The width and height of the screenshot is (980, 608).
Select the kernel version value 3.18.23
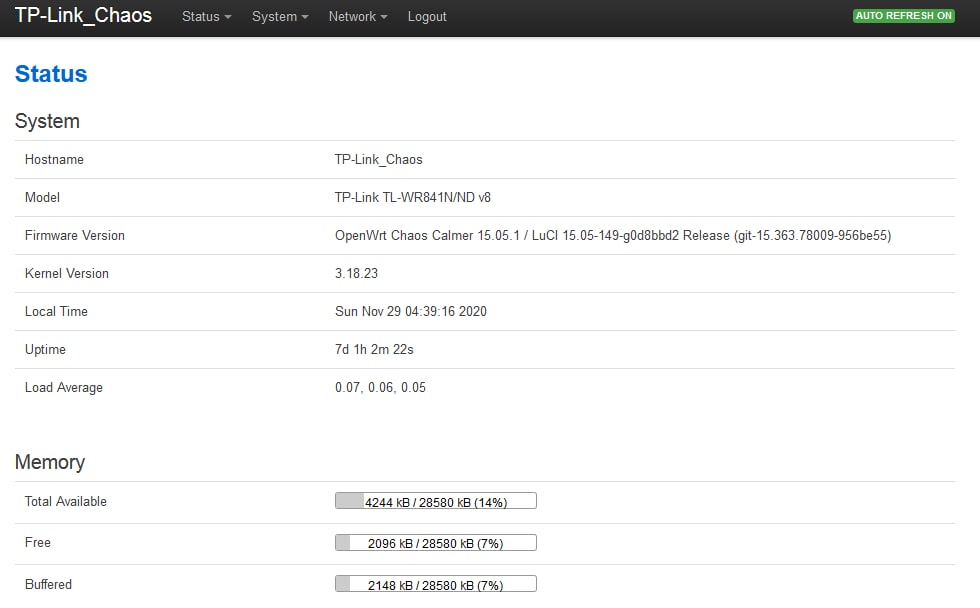pos(356,273)
